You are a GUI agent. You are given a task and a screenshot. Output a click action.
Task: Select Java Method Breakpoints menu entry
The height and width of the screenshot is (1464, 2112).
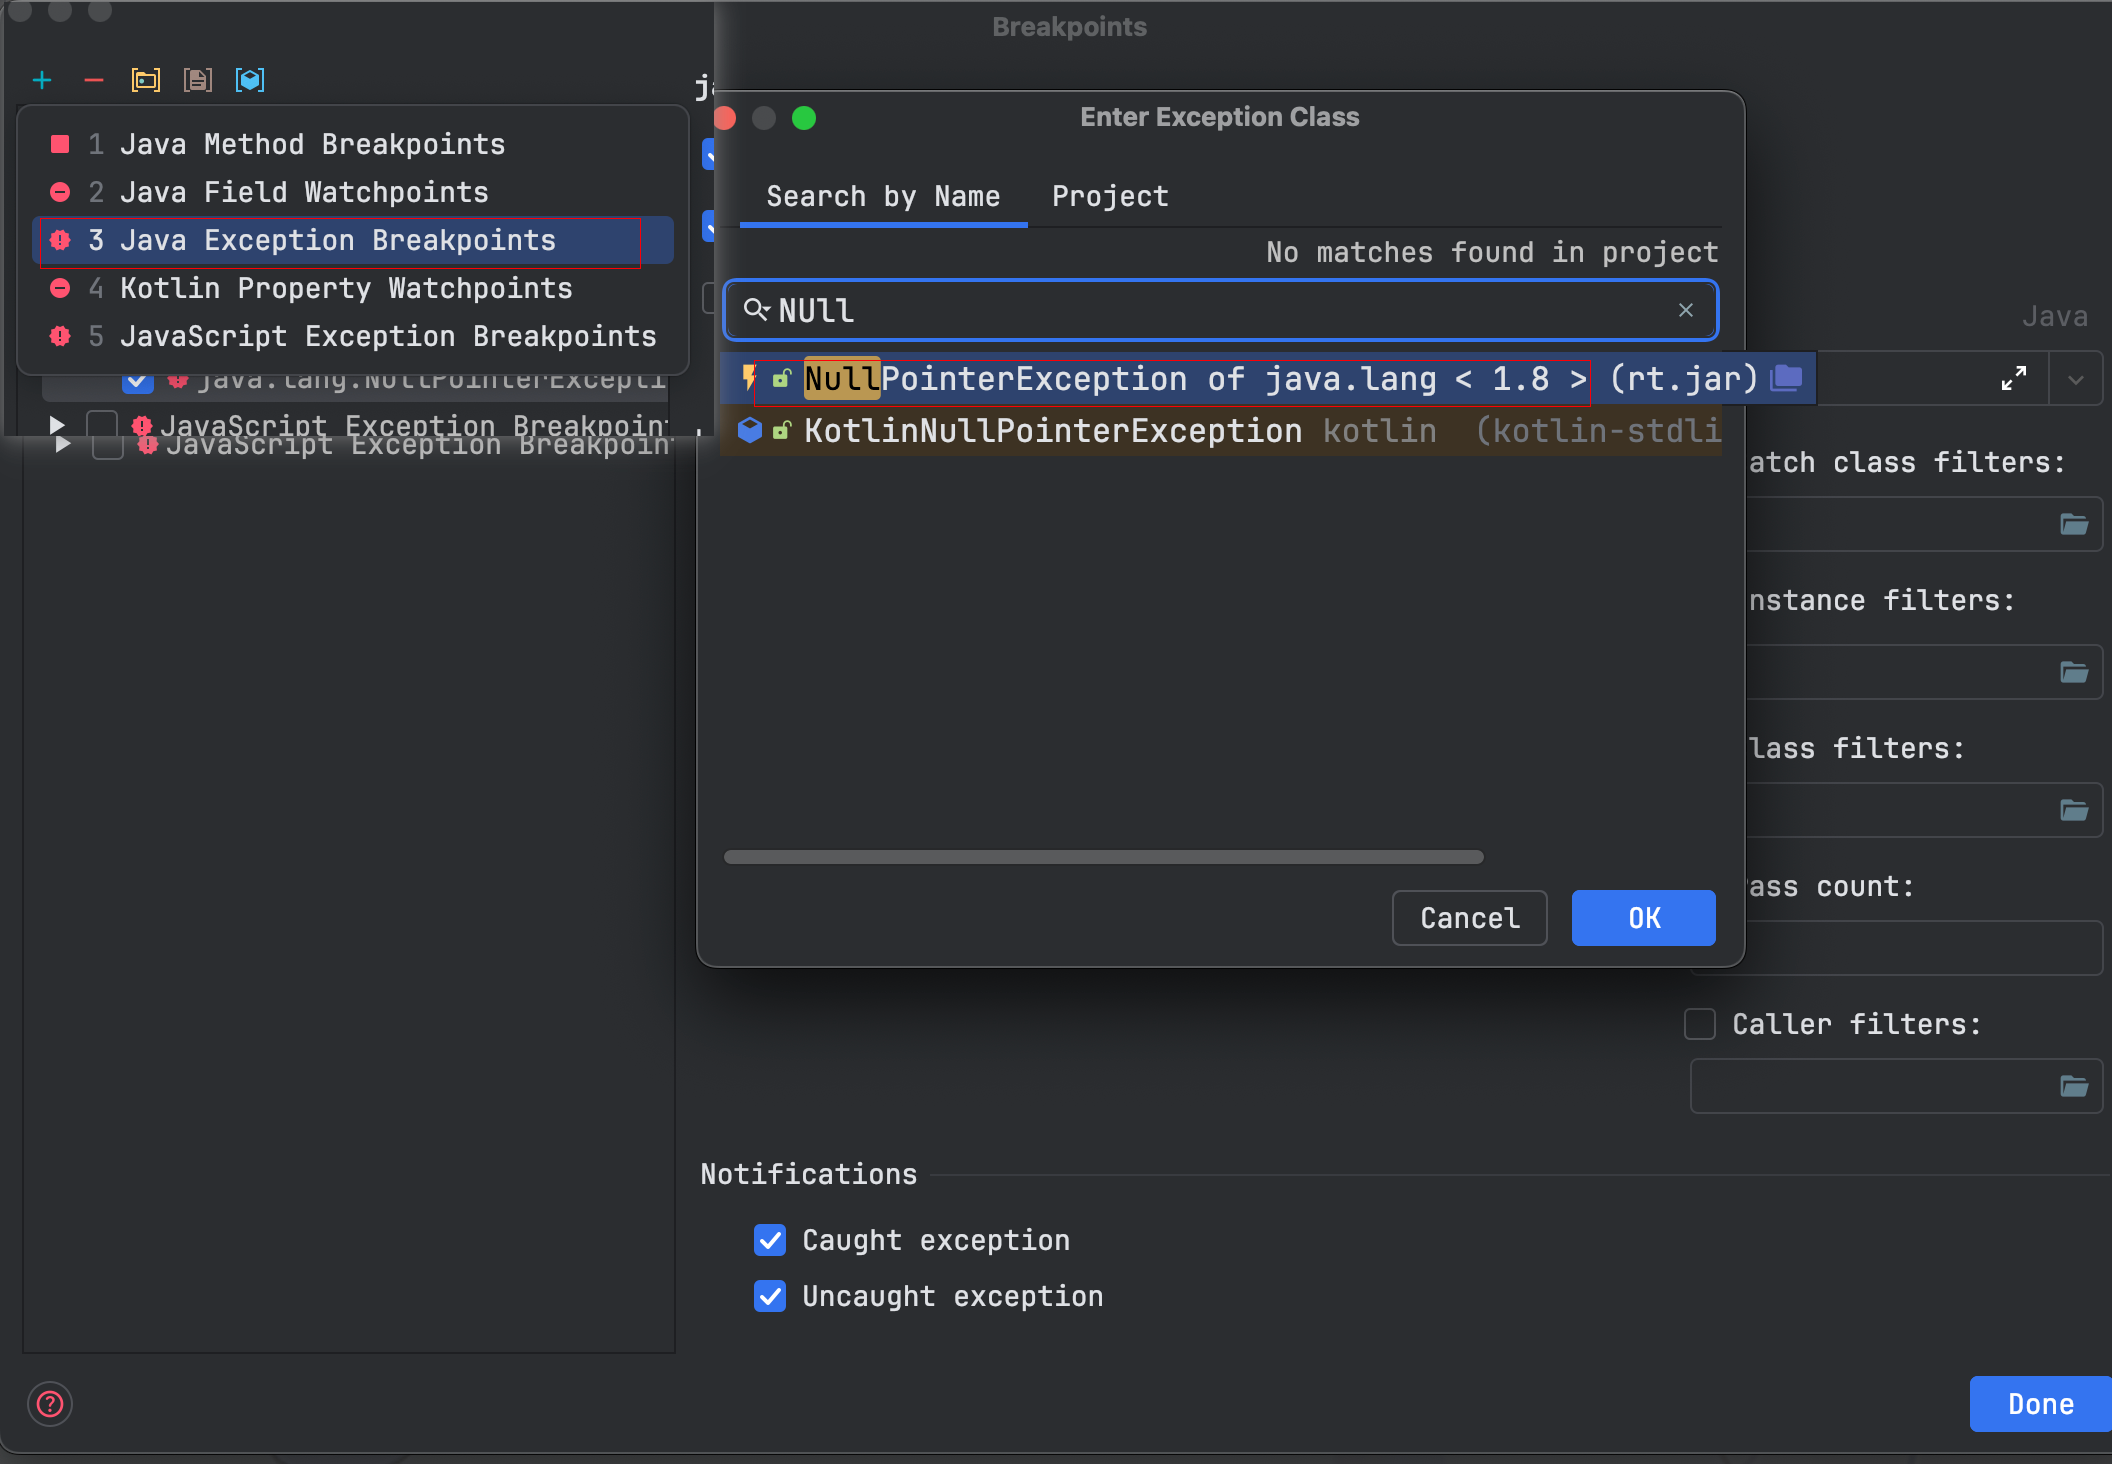coord(312,144)
